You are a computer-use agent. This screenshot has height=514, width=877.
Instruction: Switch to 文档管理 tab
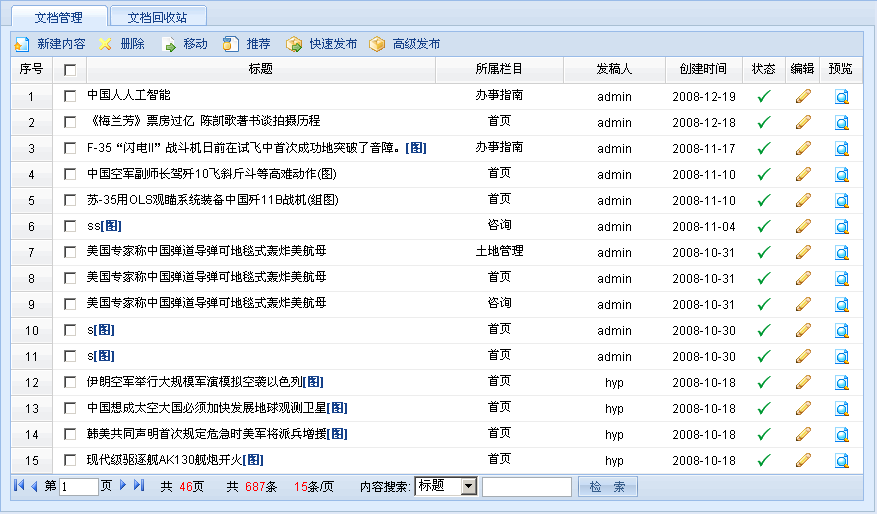[x=59, y=17]
